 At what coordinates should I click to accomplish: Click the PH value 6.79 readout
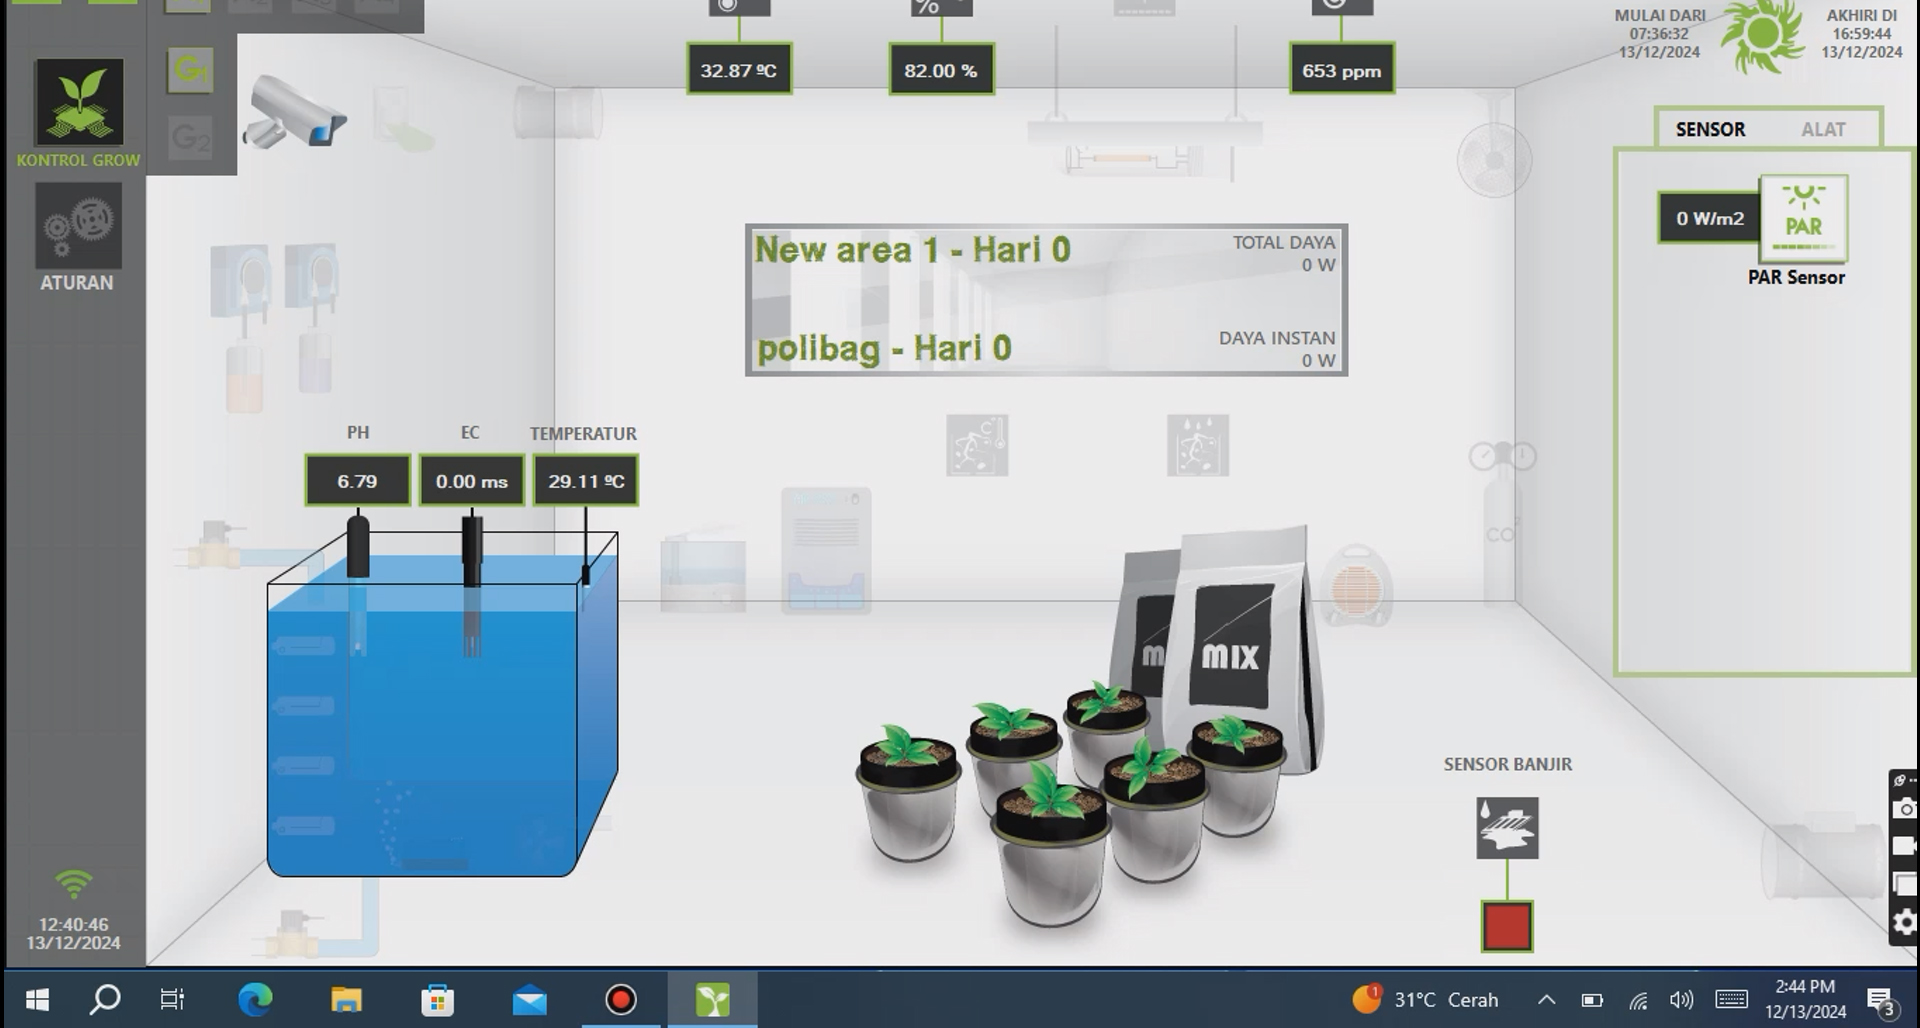pyautogui.click(x=357, y=481)
